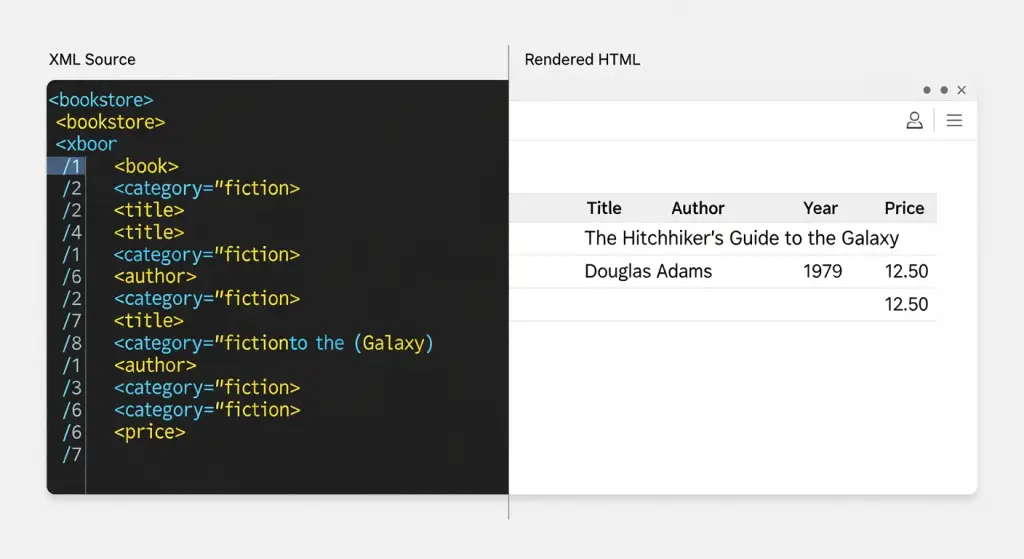Image resolution: width=1024 pixels, height=559 pixels.
Task: Click the leftmost window control dot
Action: (927, 90)
